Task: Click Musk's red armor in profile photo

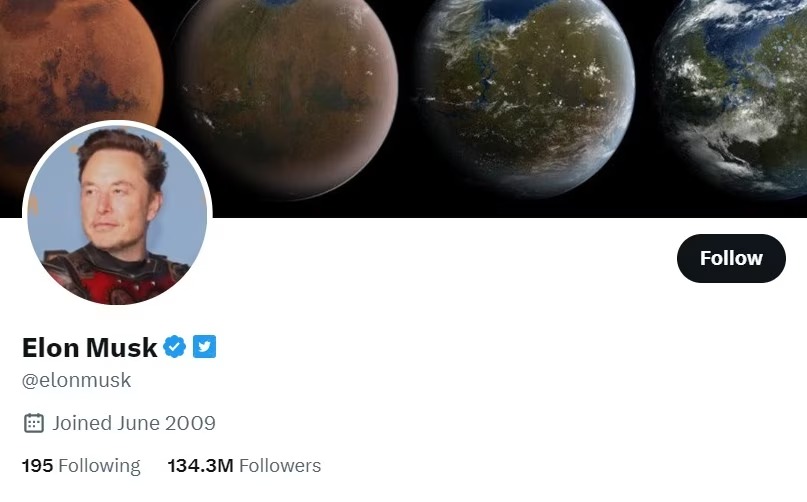Action: tap(116, 283)
